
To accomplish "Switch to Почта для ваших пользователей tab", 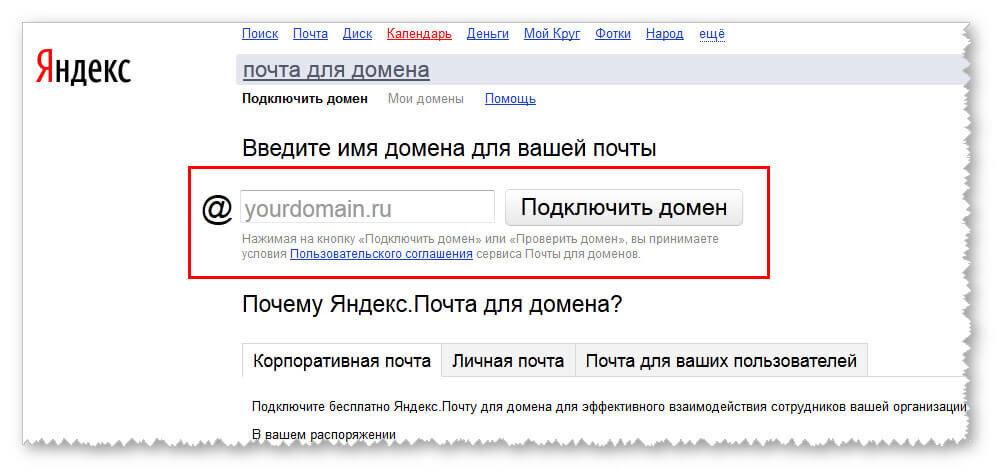I will click(x=721, y=361).
